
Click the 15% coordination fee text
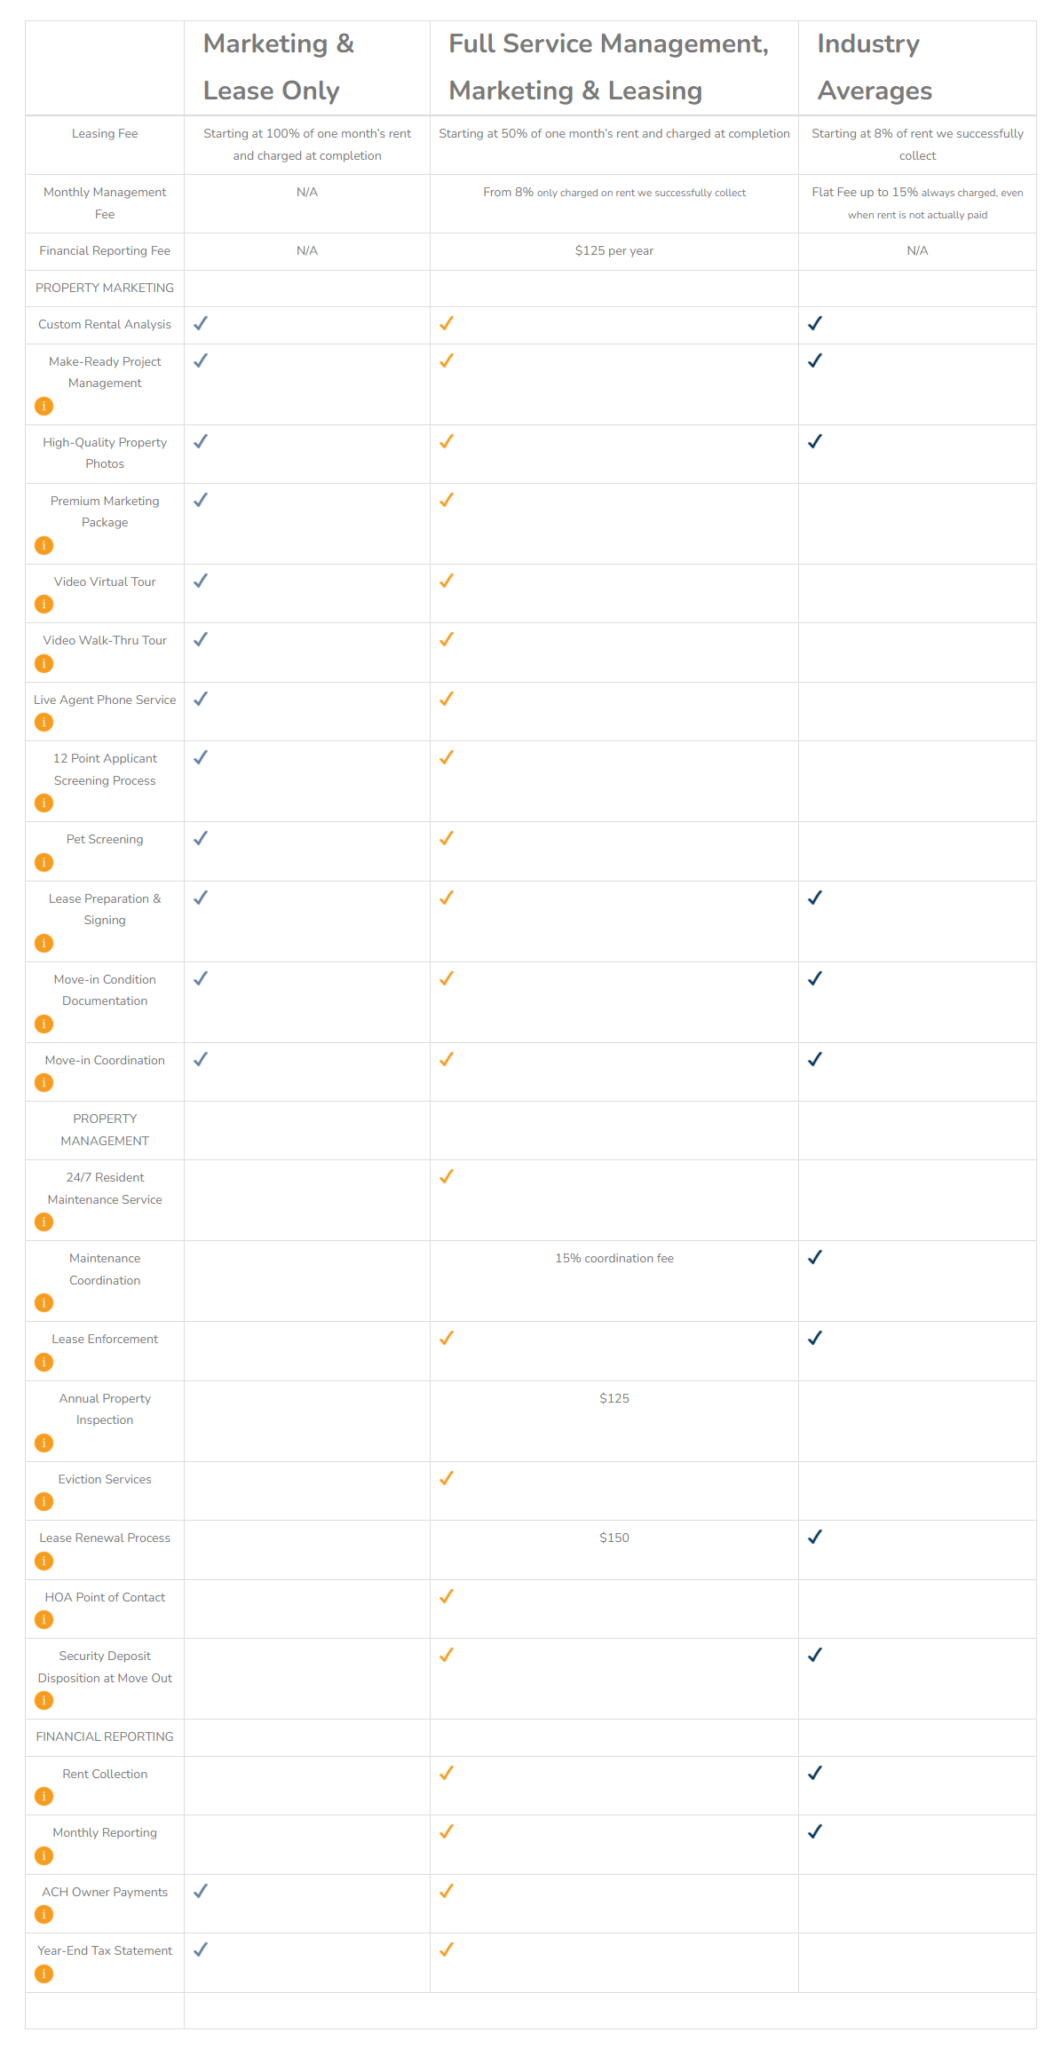614,1258
